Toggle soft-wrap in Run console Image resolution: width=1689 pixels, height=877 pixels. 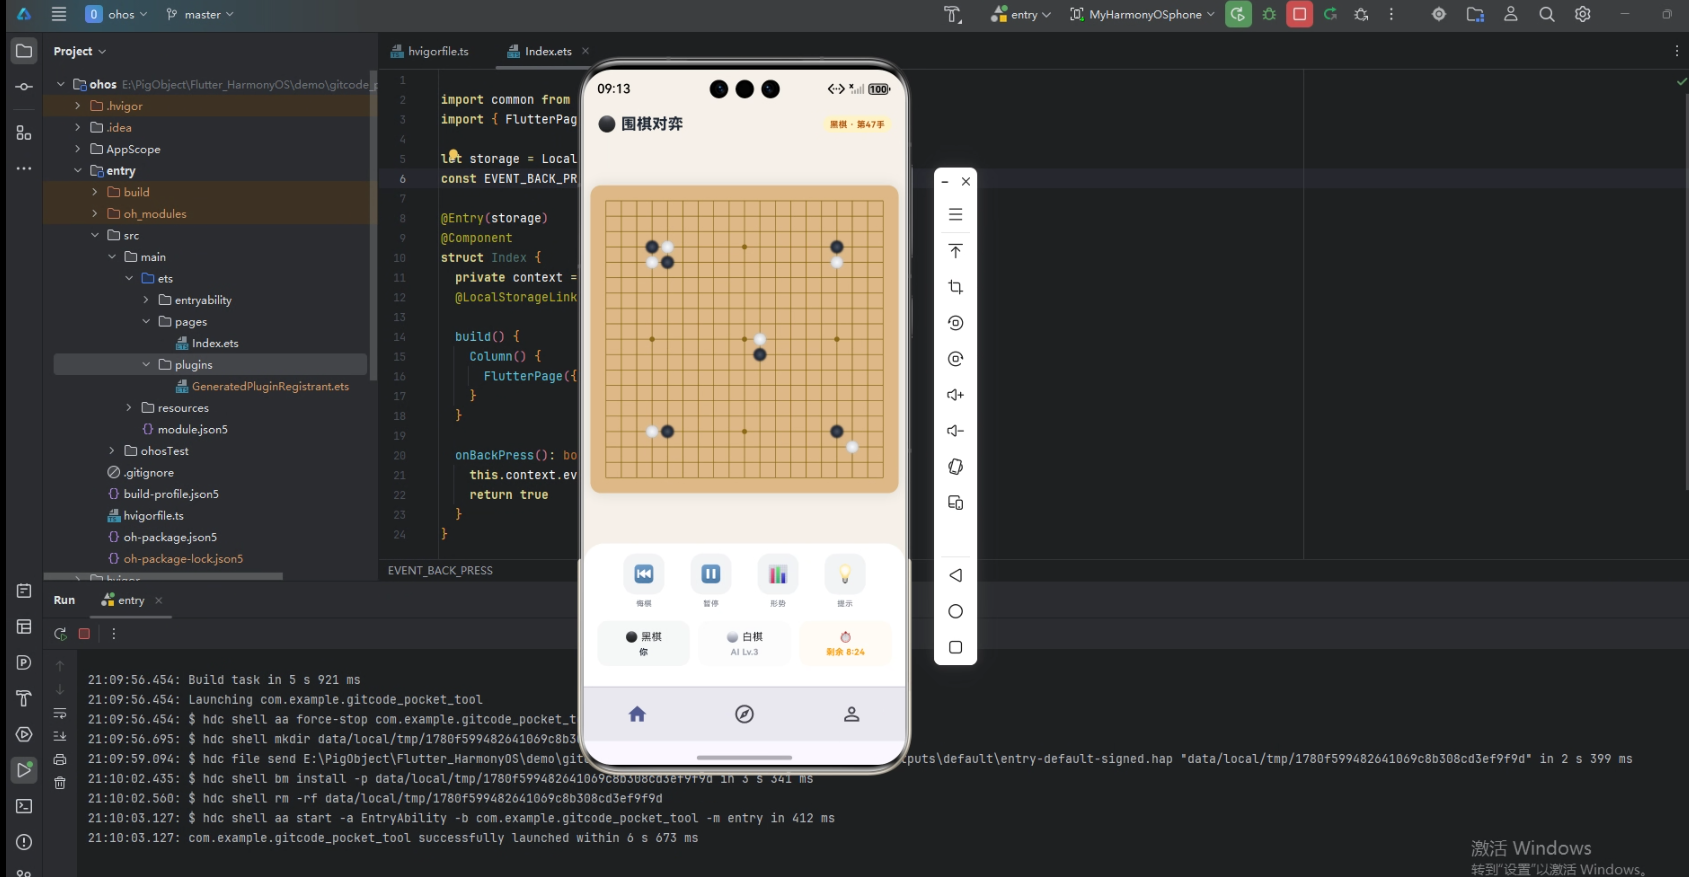coord(60,713)
